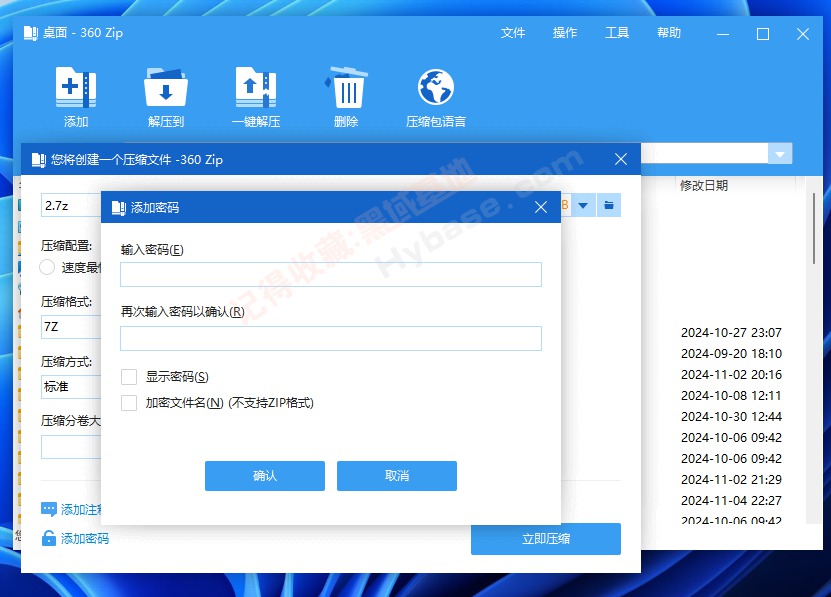Click the browse folder icon beside archive name
831x597 pixels.
[609, 205]
